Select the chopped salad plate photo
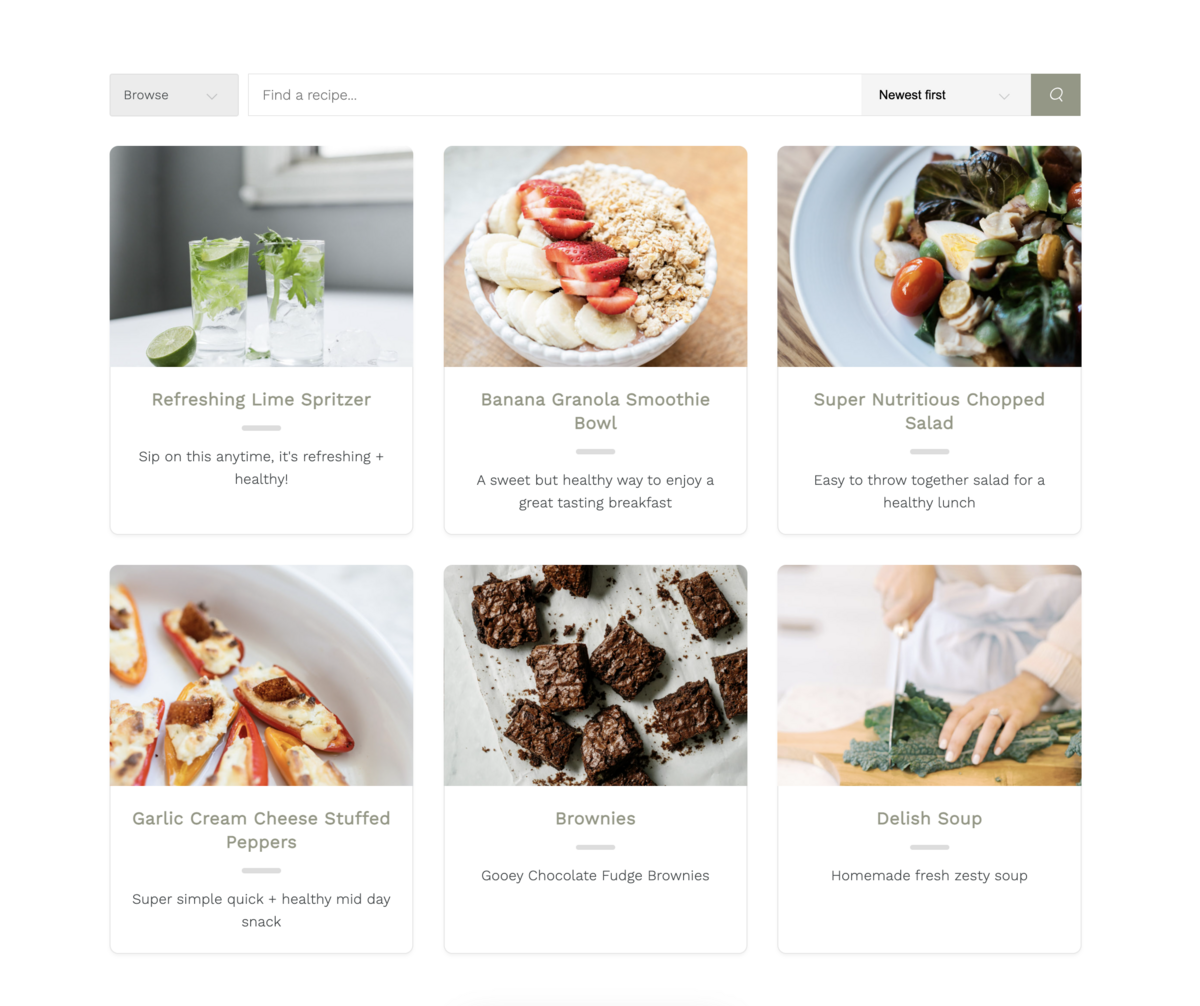The width and height of the screenshot is (1200, 1006). (x=929, y=256)
